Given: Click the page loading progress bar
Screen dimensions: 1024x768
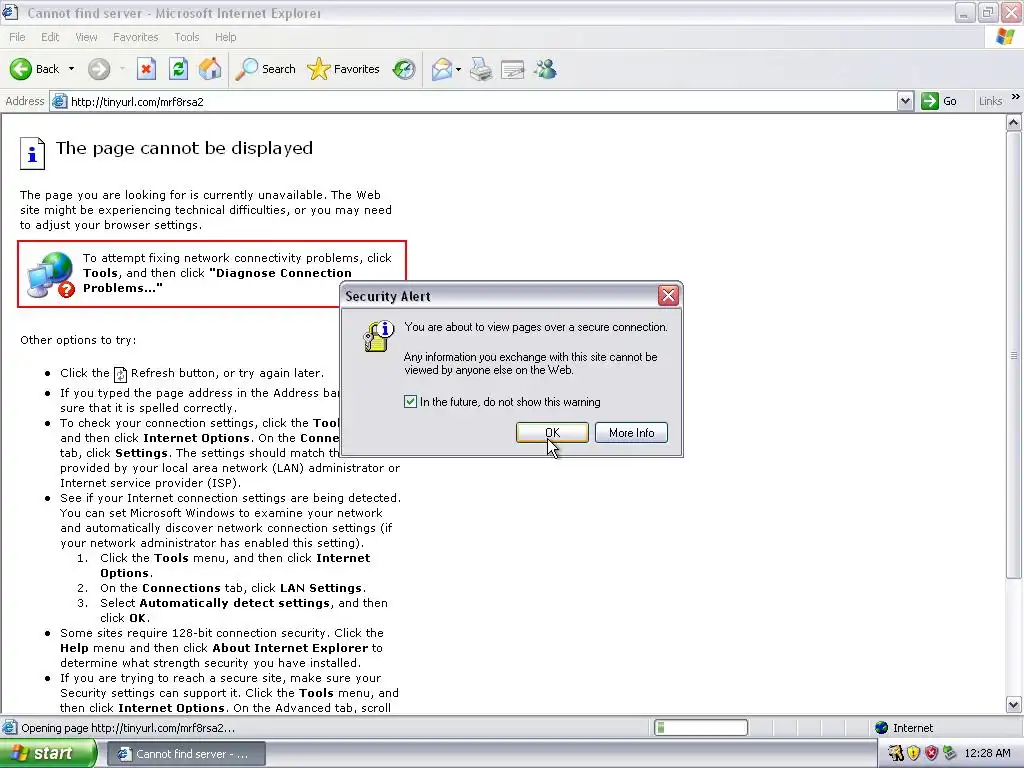Looking at the screenshot, I should pos(701,728).
